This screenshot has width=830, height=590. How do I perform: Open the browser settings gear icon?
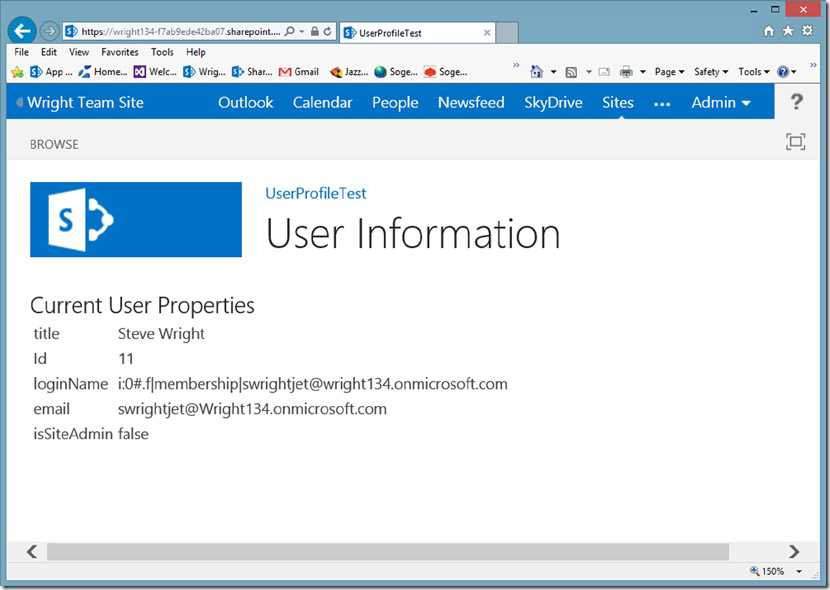tap(807, 31)
